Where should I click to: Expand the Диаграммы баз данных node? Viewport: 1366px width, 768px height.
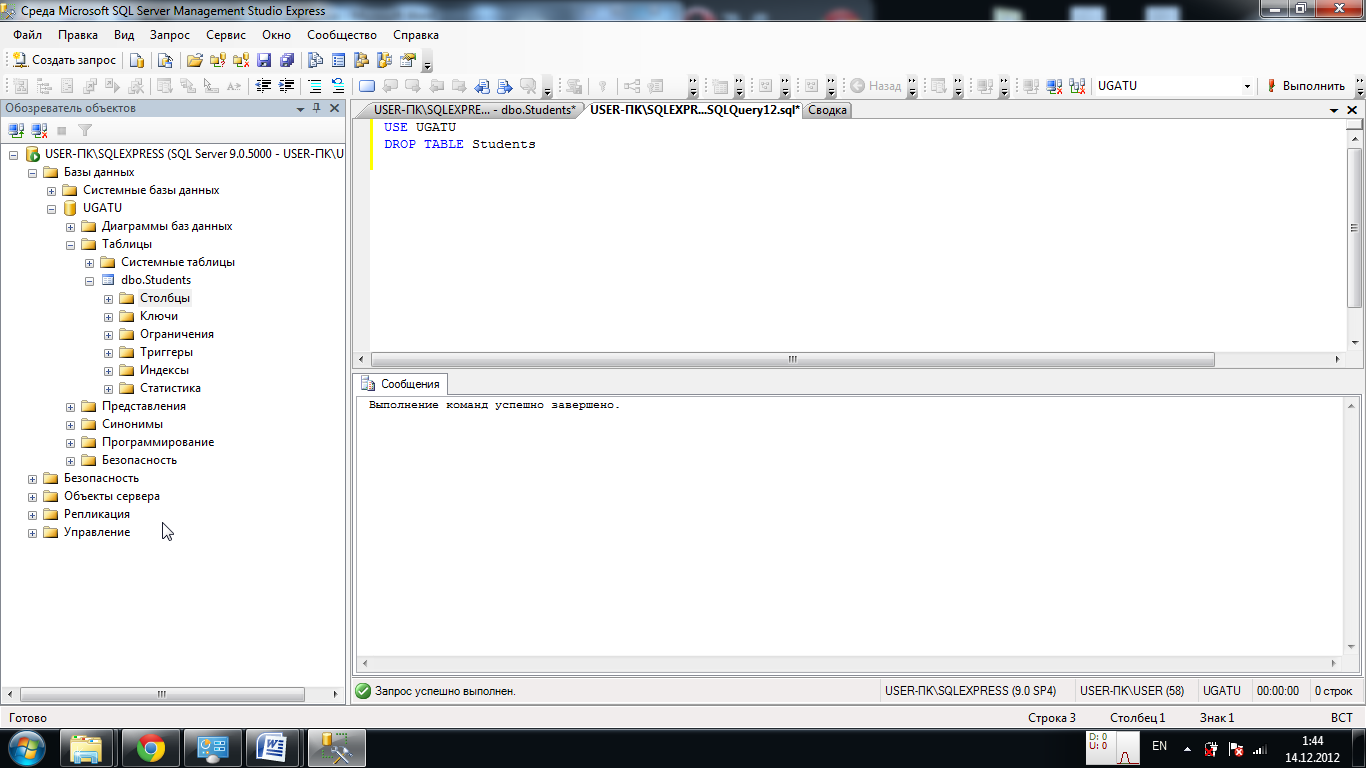[70, 226]
